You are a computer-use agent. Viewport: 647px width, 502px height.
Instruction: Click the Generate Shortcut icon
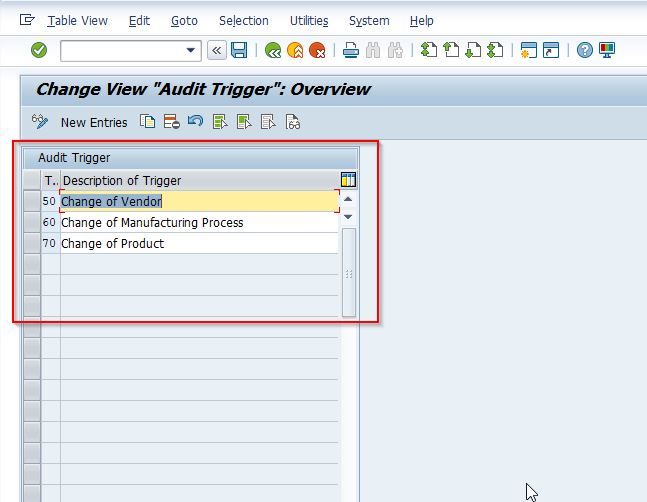551,50
